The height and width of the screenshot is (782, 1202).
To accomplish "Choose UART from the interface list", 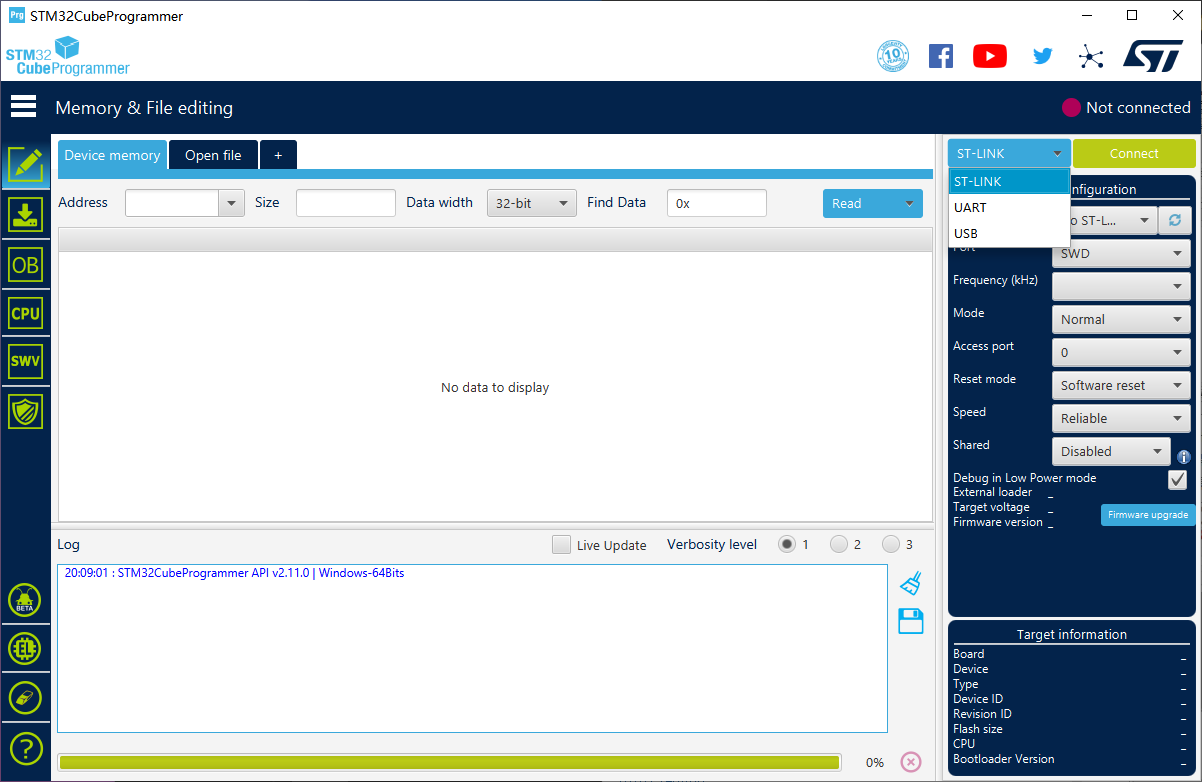I will click(x=1009, y=207).
